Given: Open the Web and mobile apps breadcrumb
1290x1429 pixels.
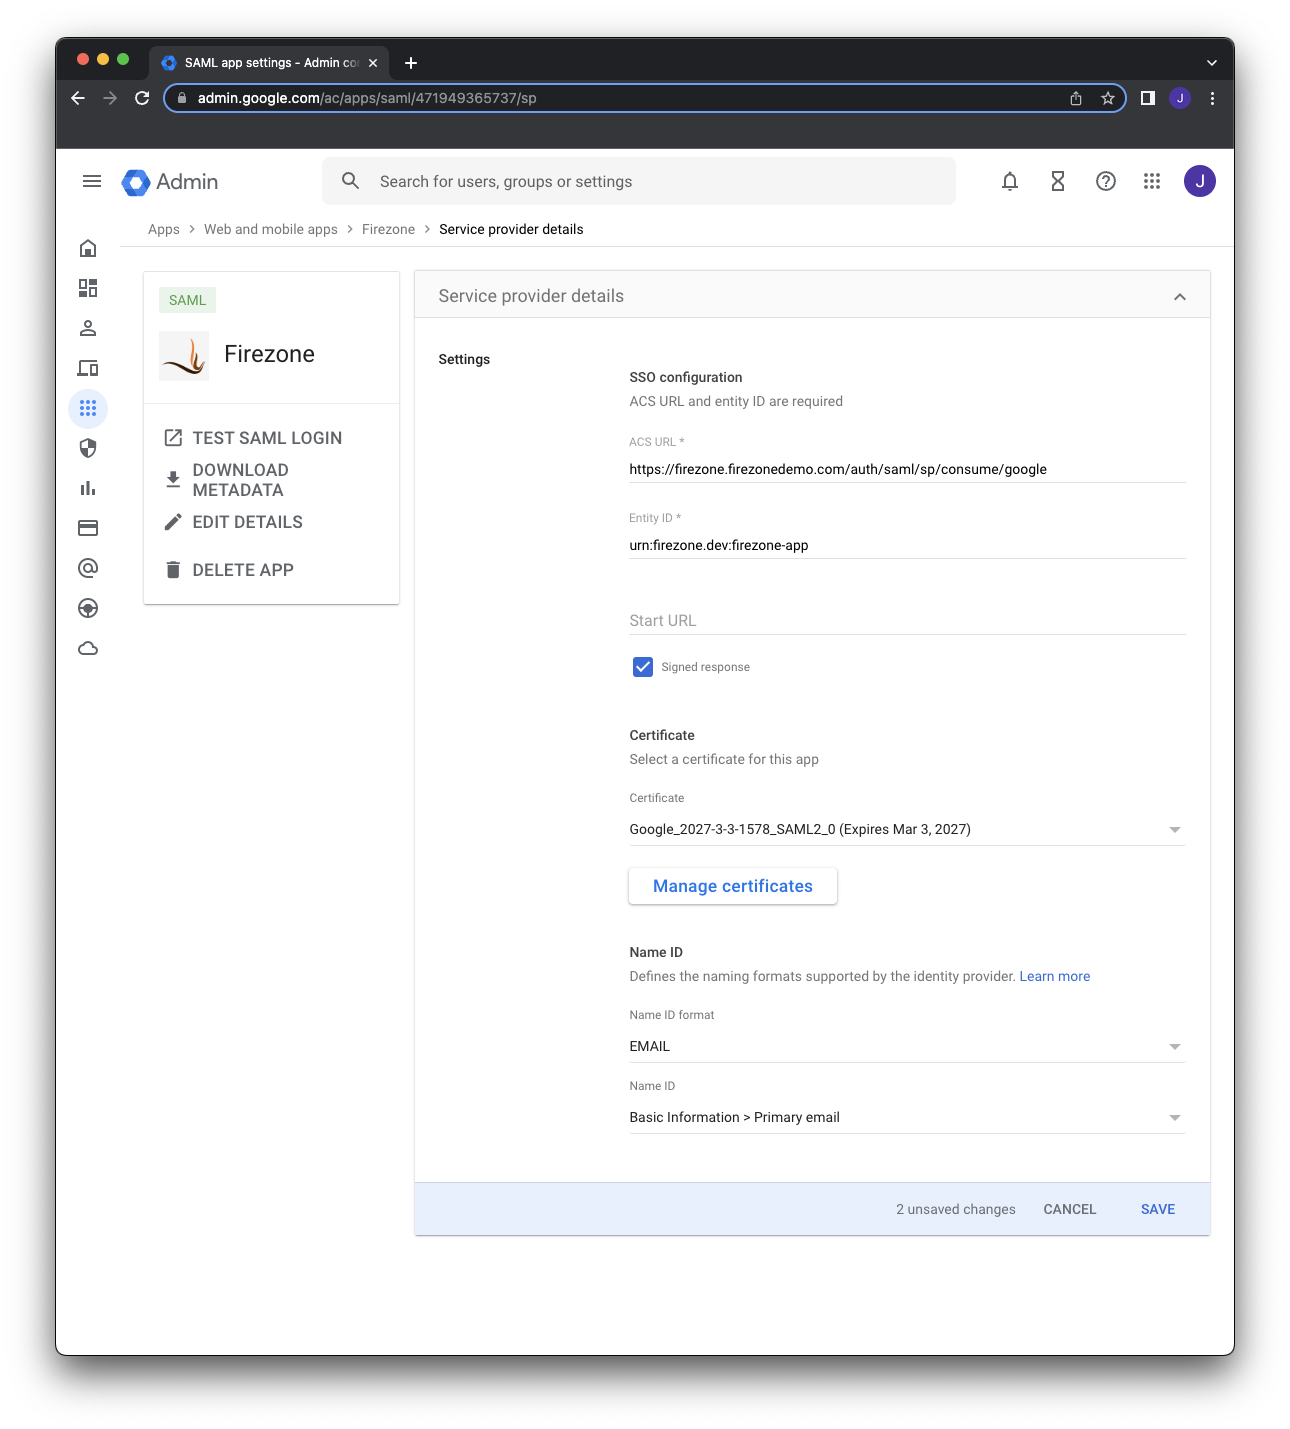Looking at the screenshot, I should (271, 229).
